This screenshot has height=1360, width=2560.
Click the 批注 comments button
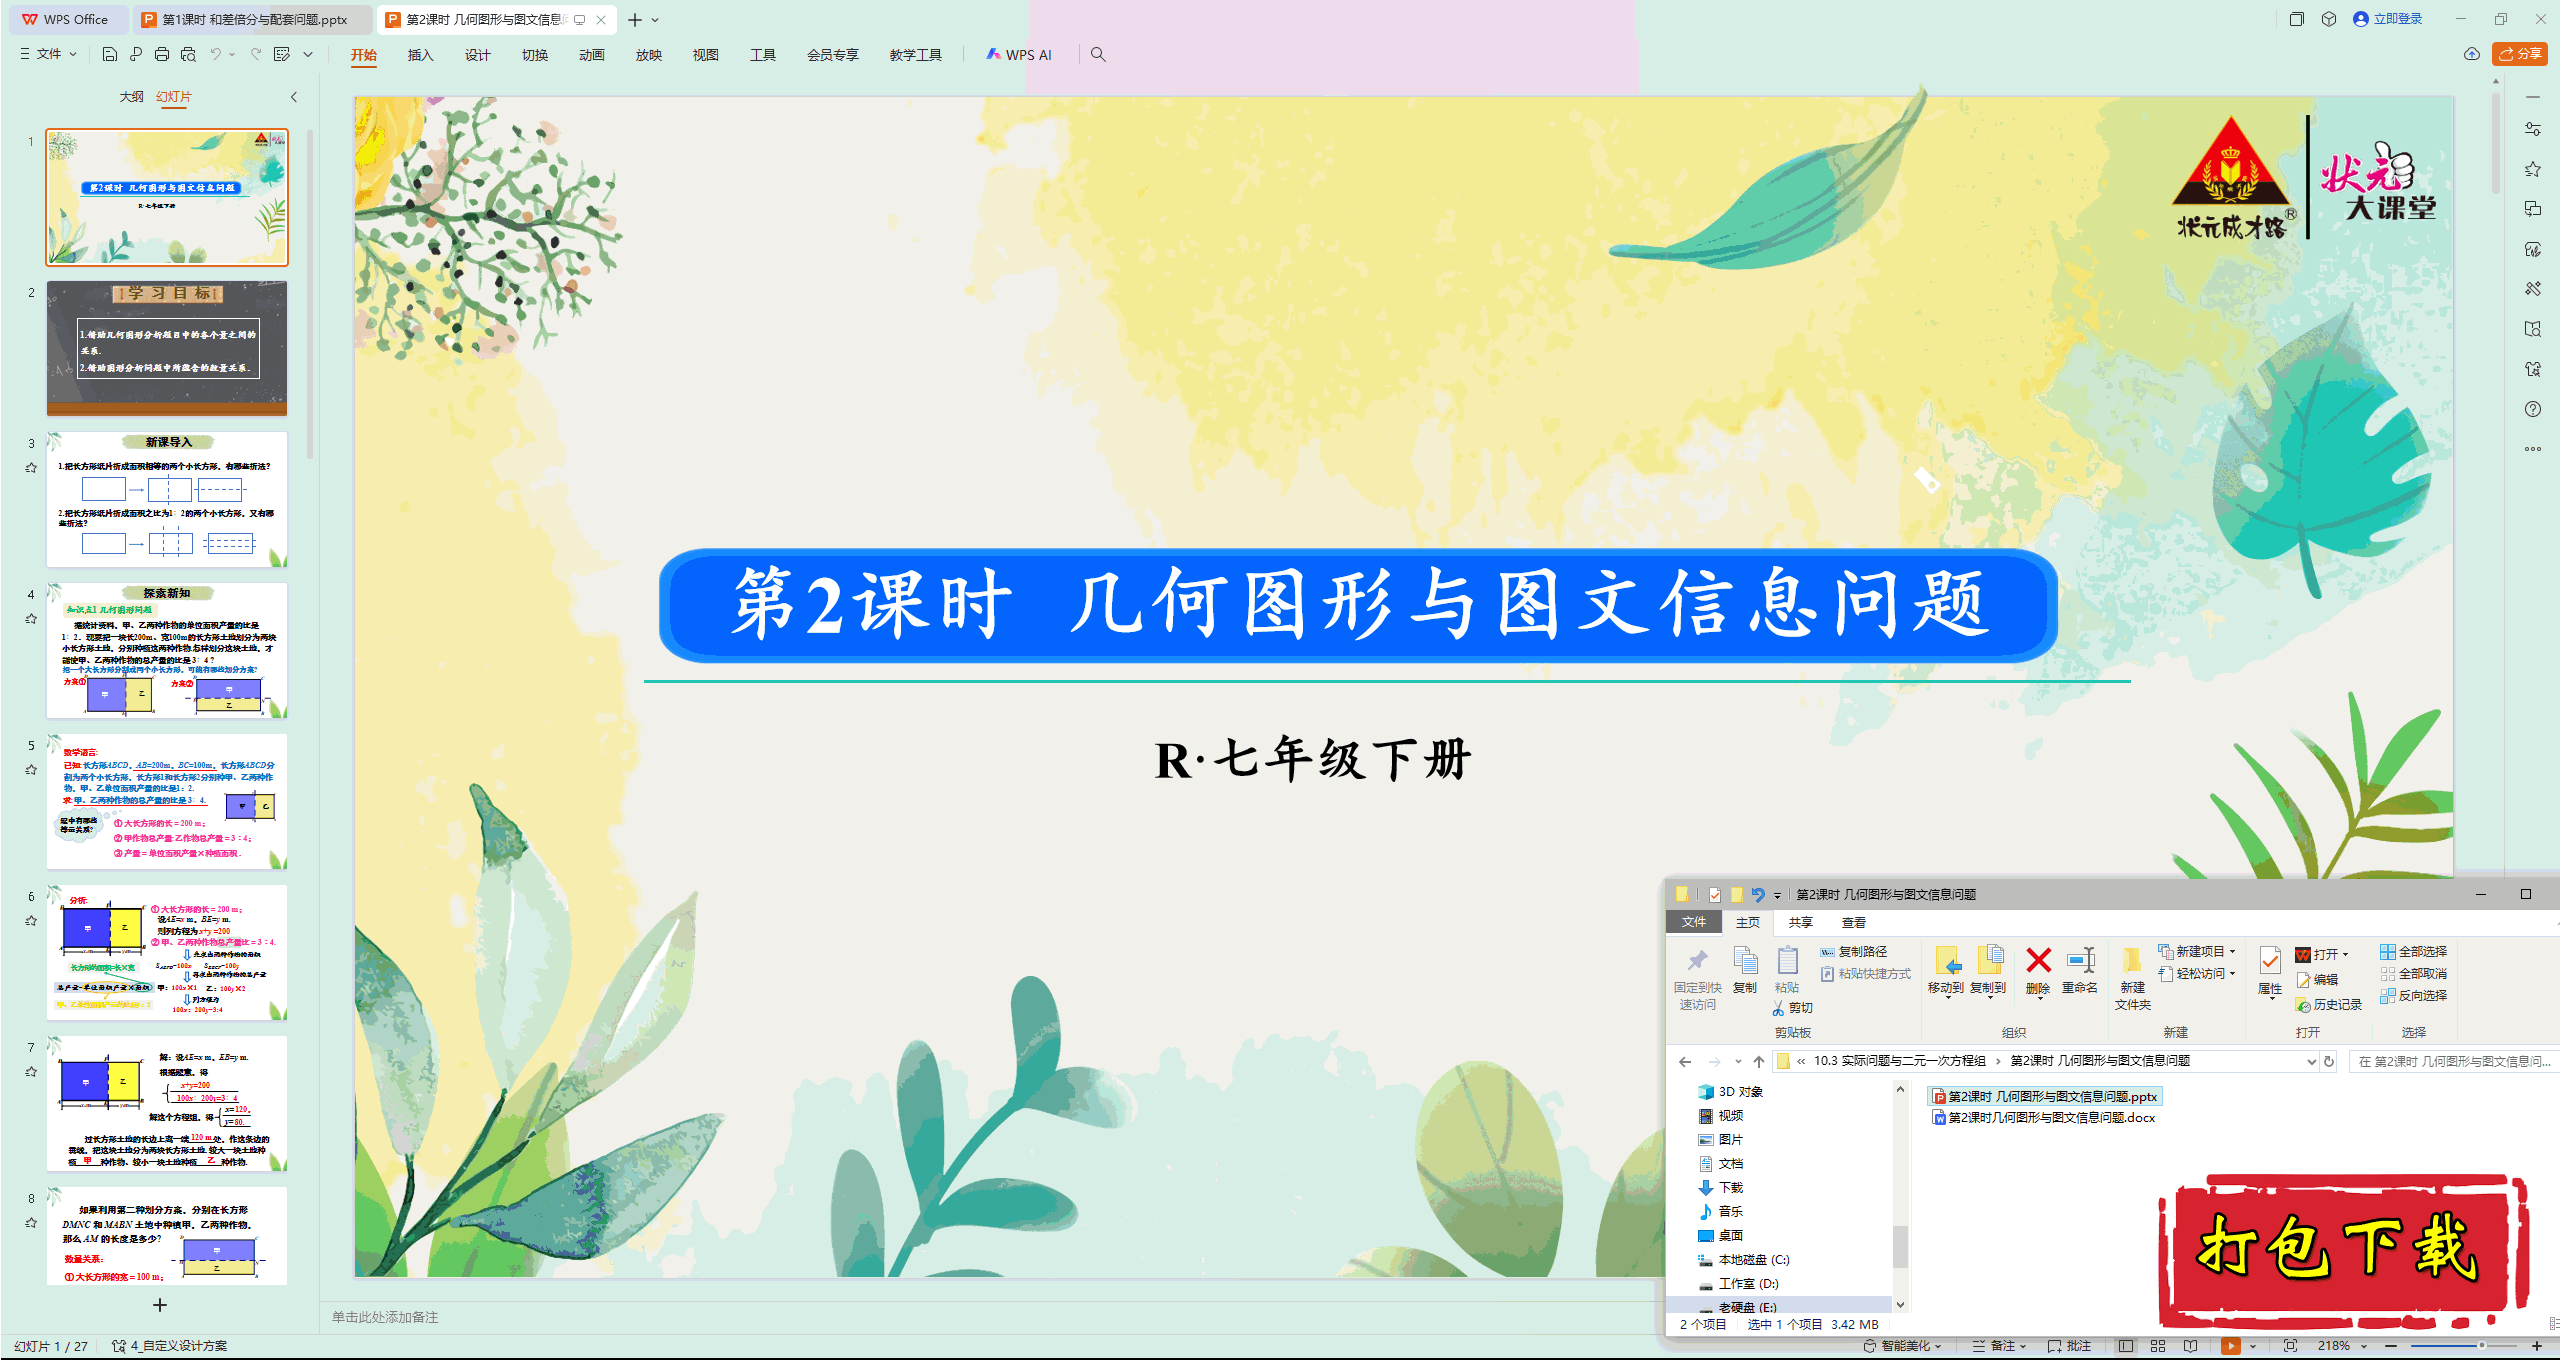click(2070, 1346)
